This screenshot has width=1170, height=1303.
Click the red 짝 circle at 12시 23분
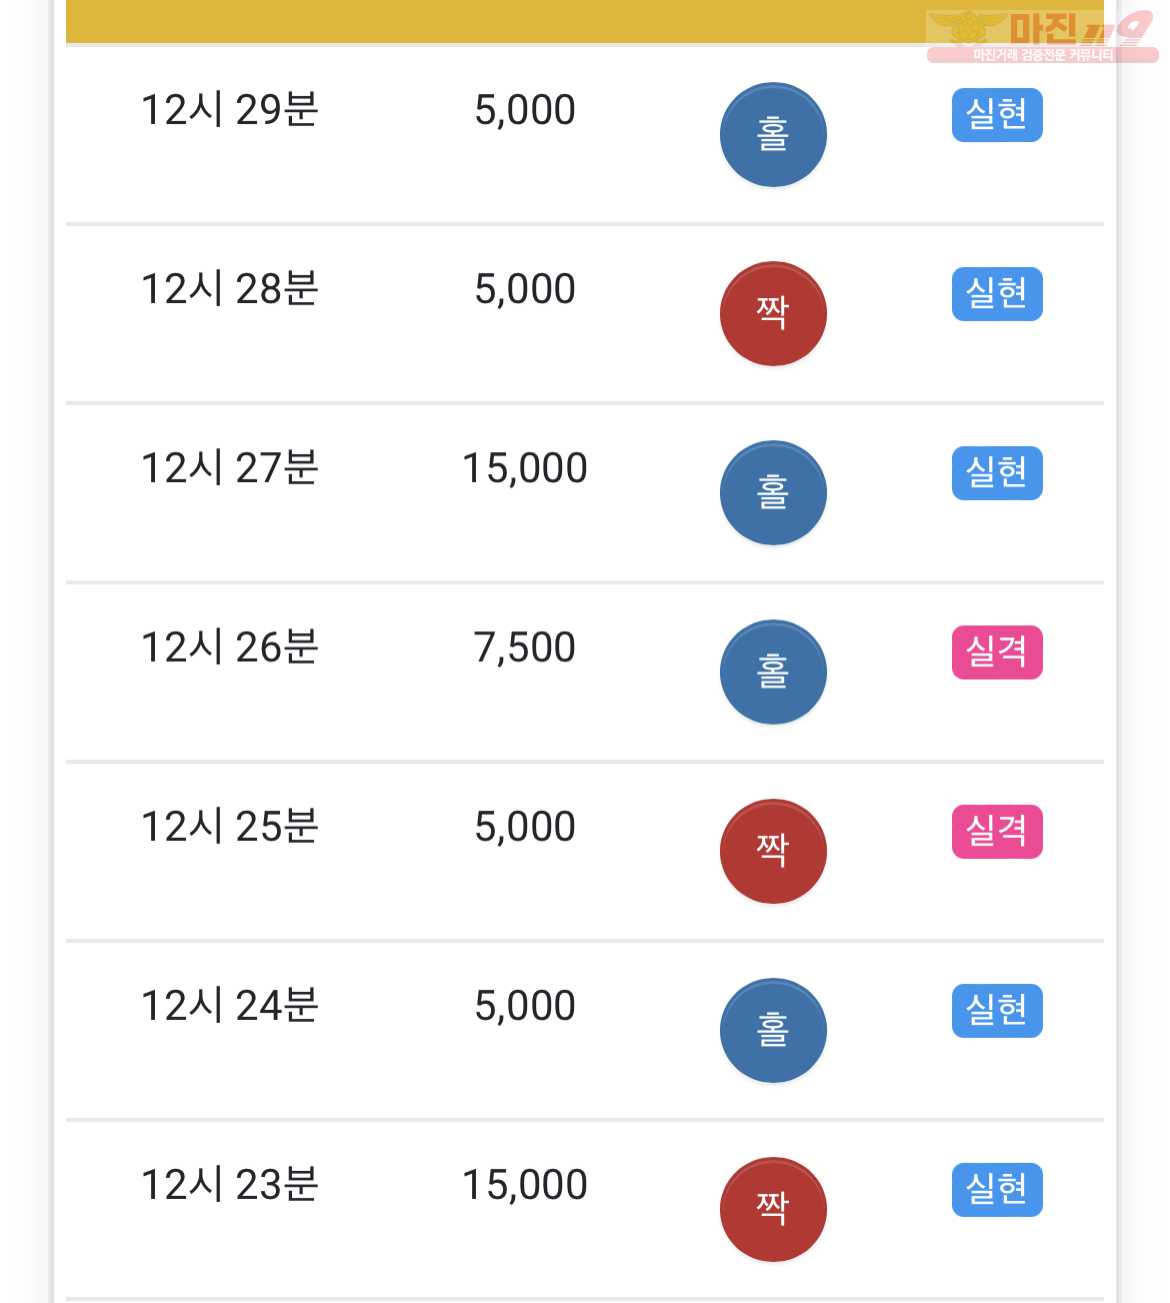pyautogui.click(x=773, y=1209)
